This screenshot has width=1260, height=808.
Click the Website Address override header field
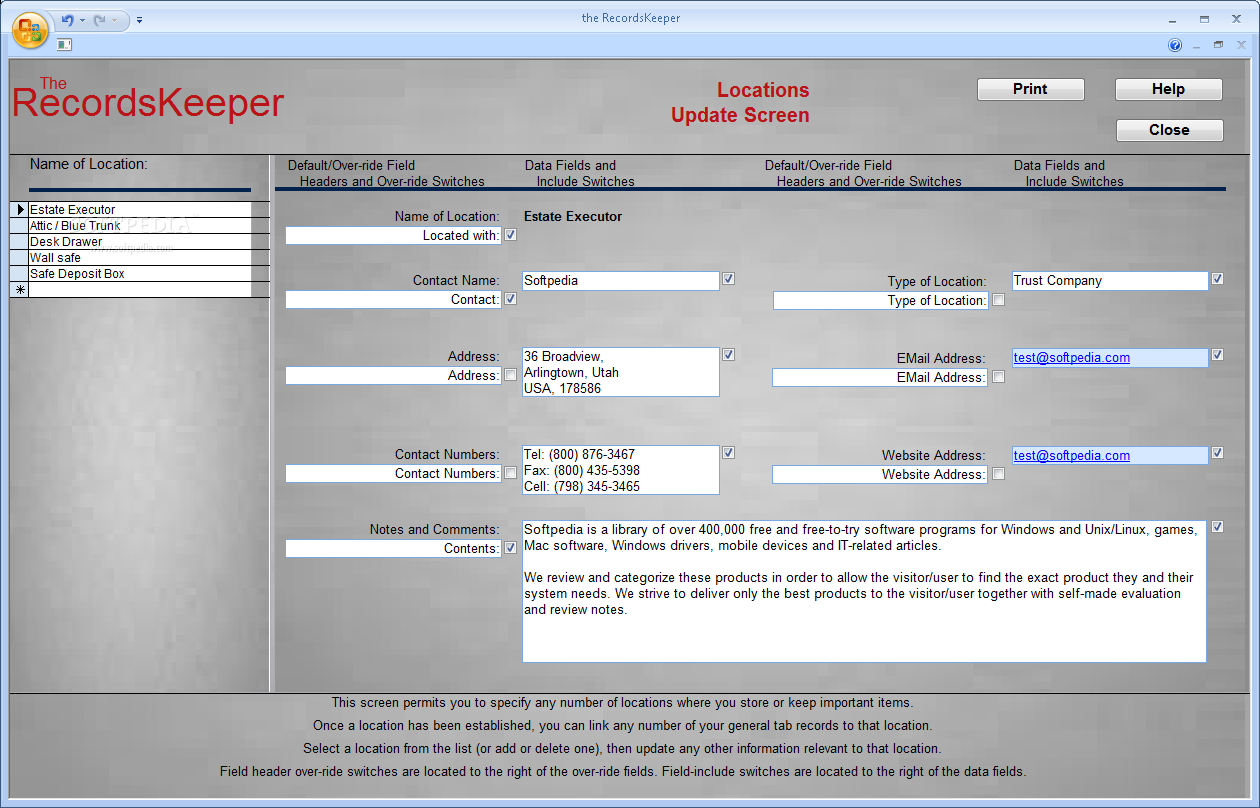coord(880,475)
